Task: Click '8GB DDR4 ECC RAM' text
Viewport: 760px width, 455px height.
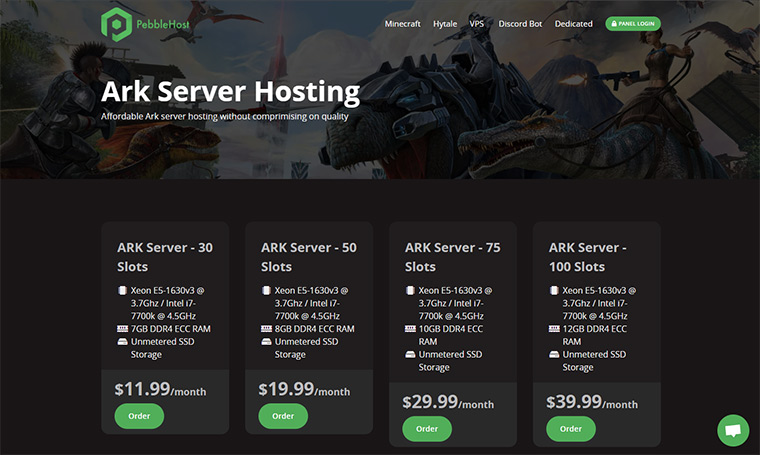Action: [x=315, y=329]
